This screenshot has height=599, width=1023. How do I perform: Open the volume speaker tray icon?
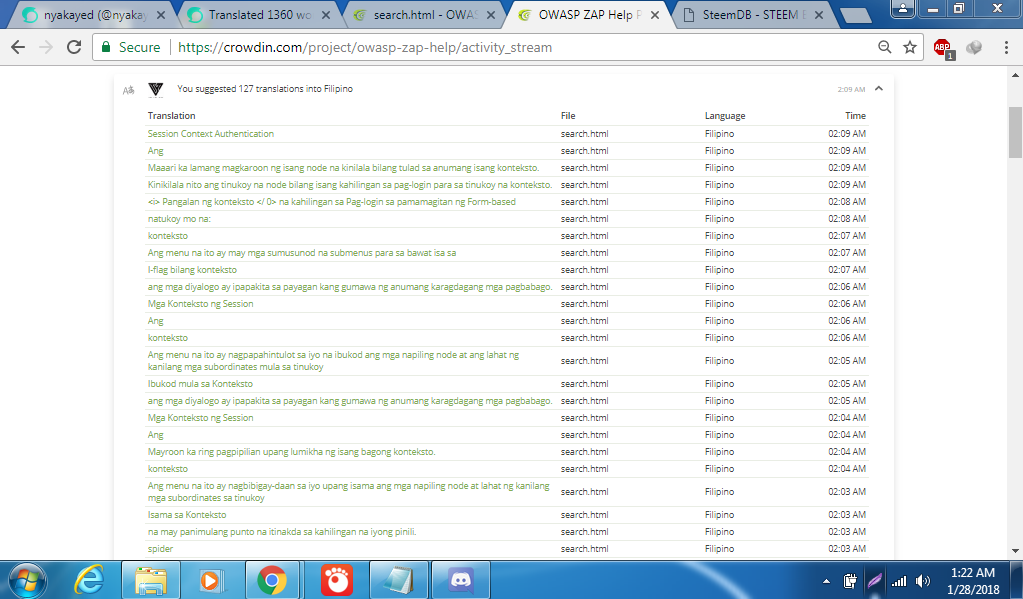coord(923,581)
